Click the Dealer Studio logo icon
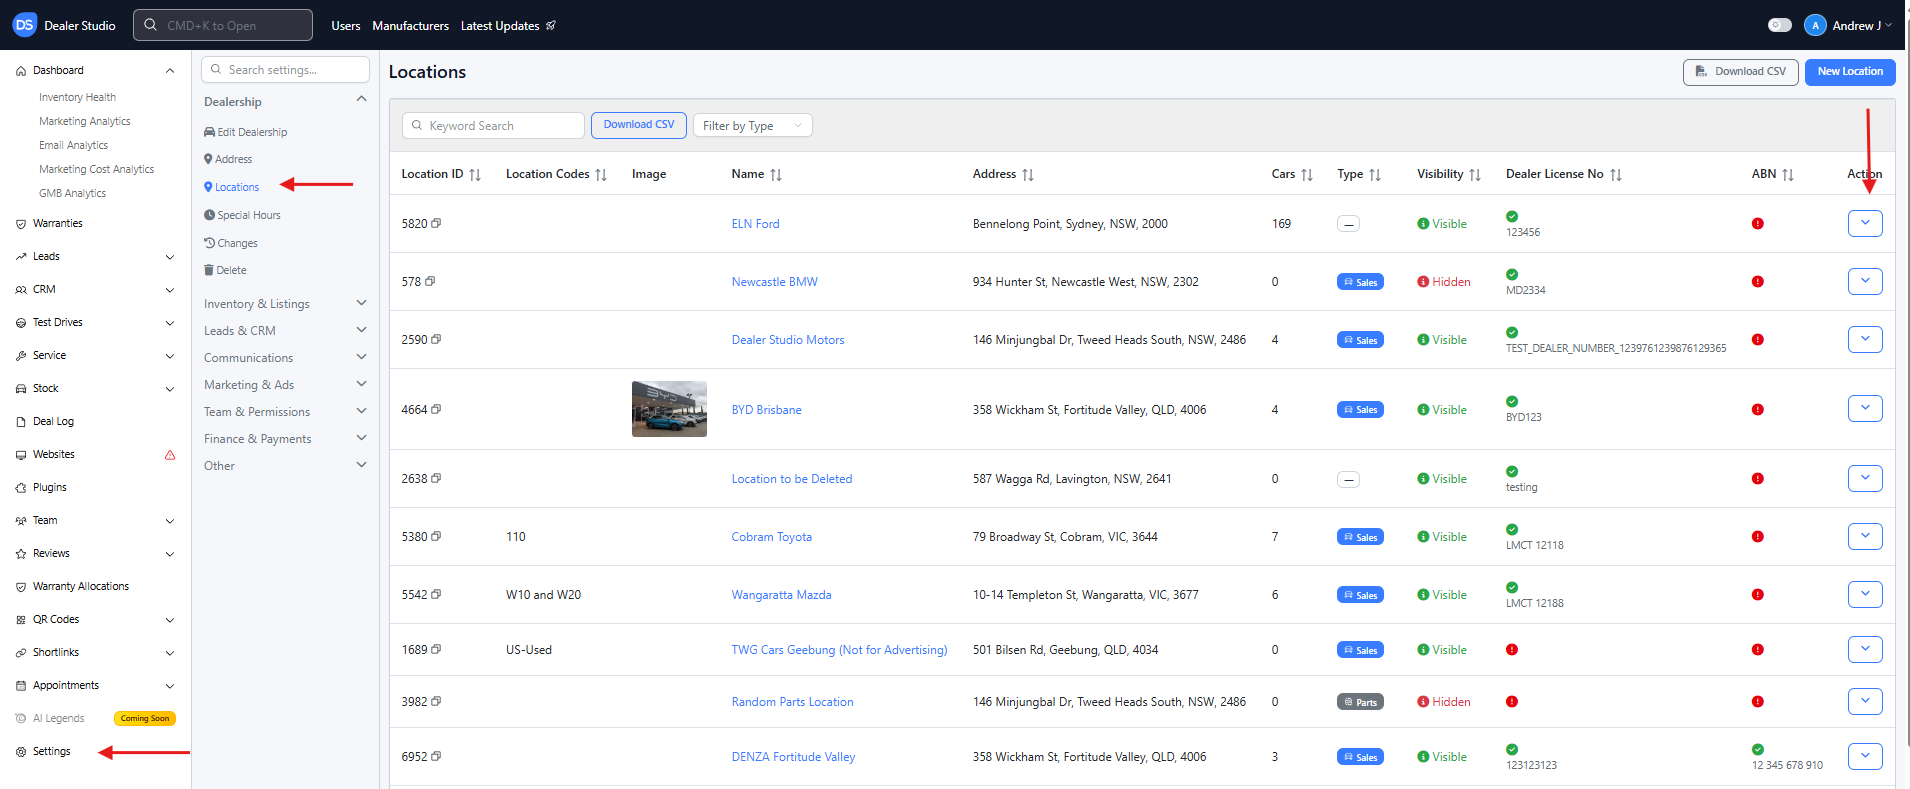The height and width of the screenshot is (789, 1910). pos(24,25)
